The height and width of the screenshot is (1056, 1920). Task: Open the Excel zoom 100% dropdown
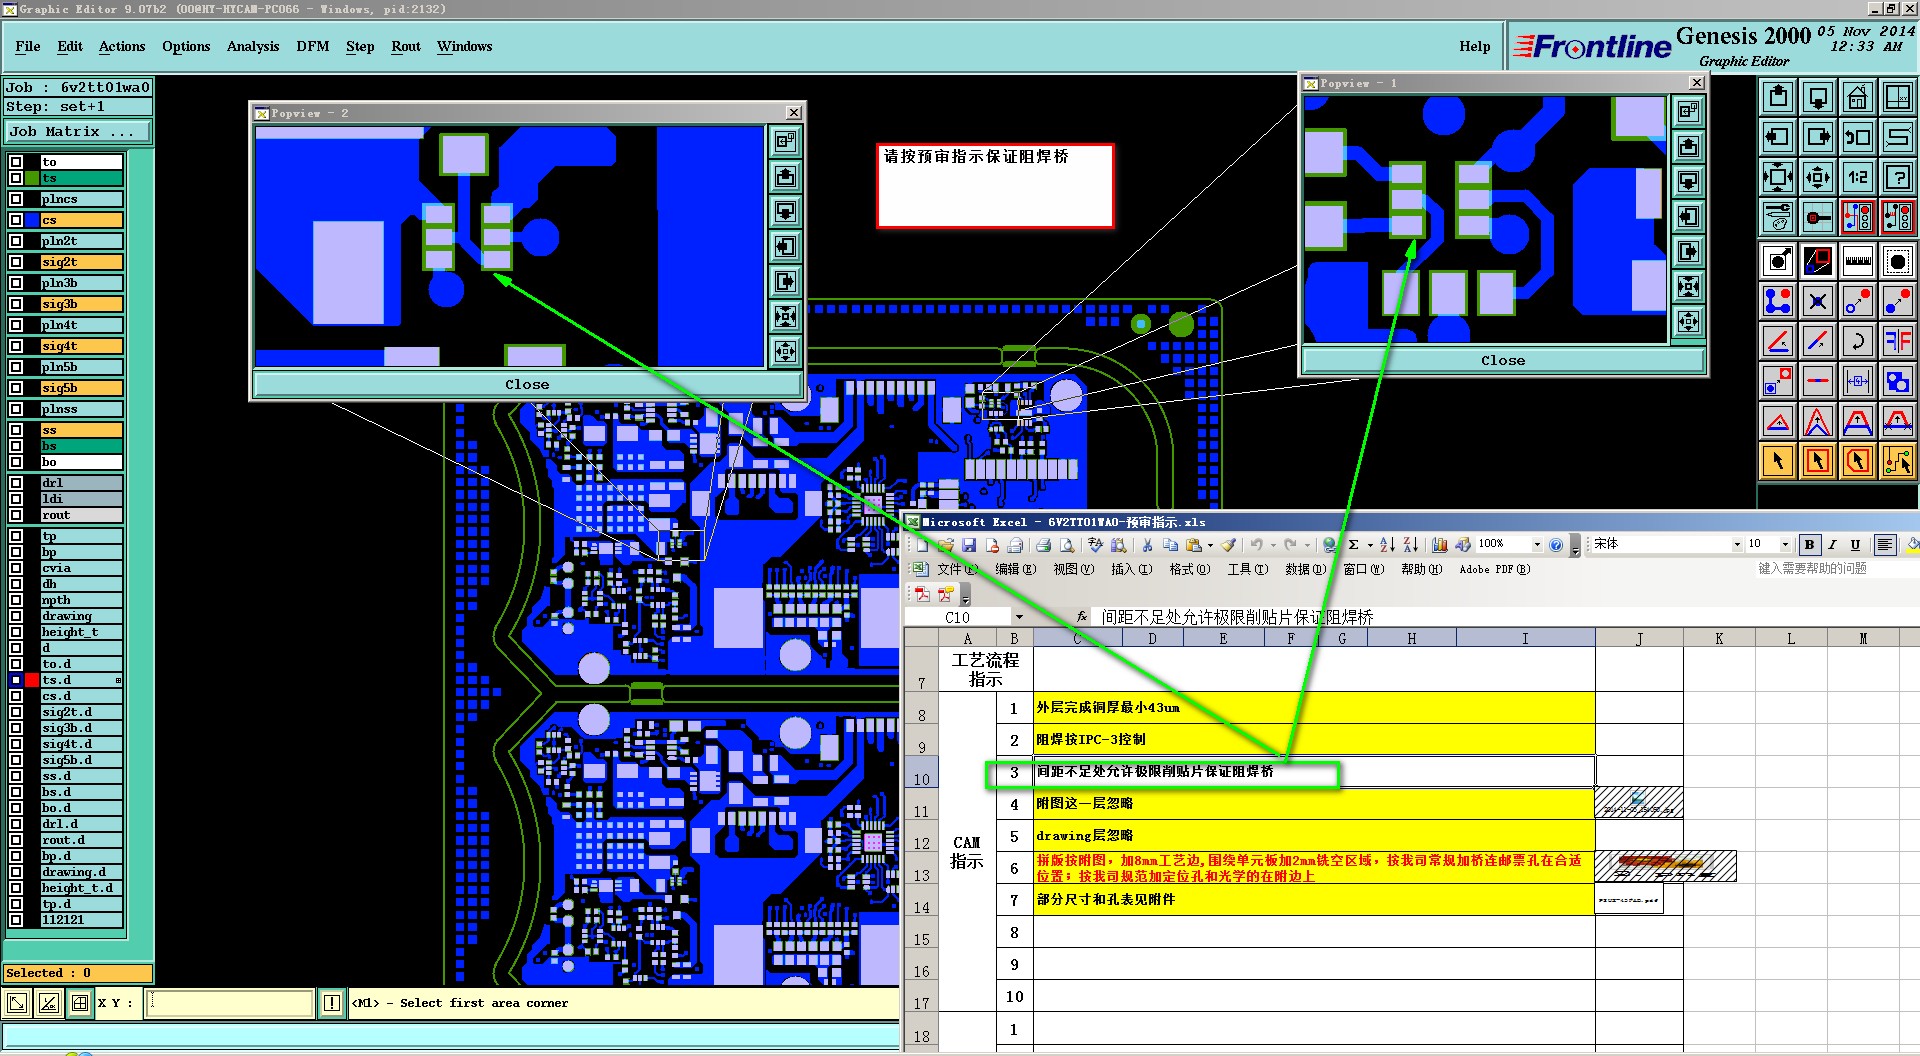tap(1537, 545)
